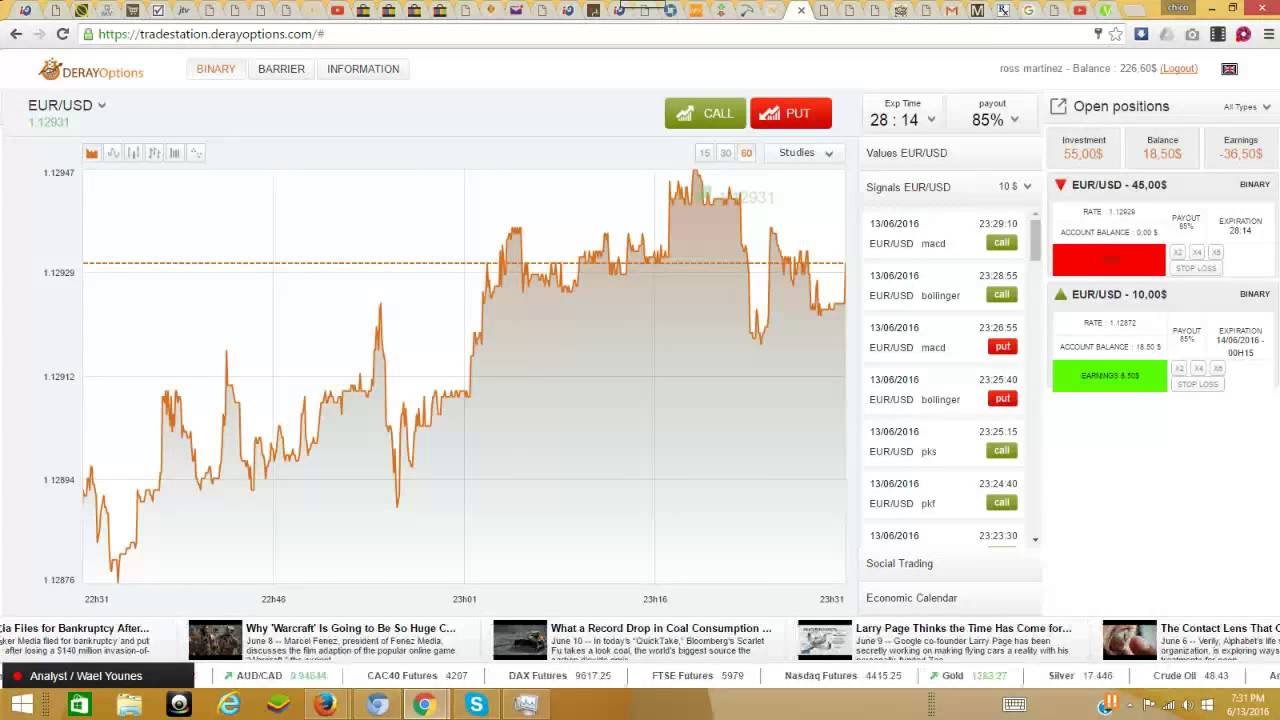Open Windows Start button
This screenshot has height=720, width=1280.
pos(22,704)
